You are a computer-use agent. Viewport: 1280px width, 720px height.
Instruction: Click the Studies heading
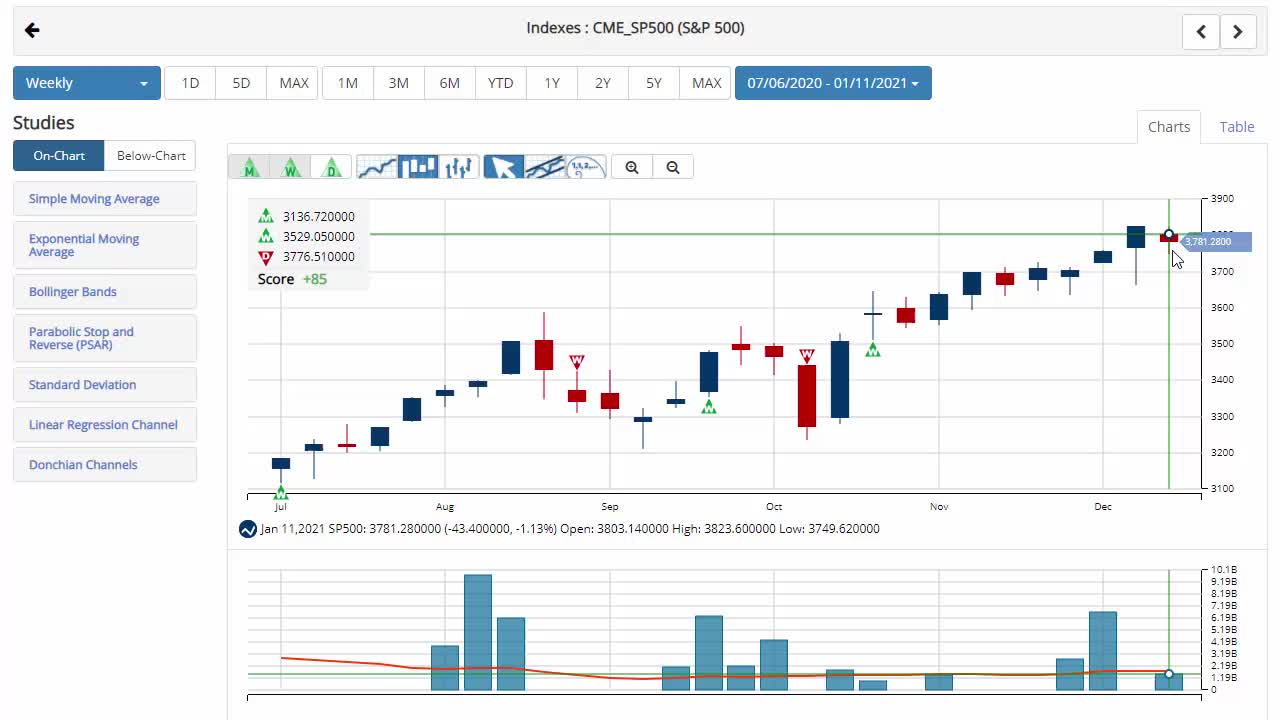click(44, 123)
